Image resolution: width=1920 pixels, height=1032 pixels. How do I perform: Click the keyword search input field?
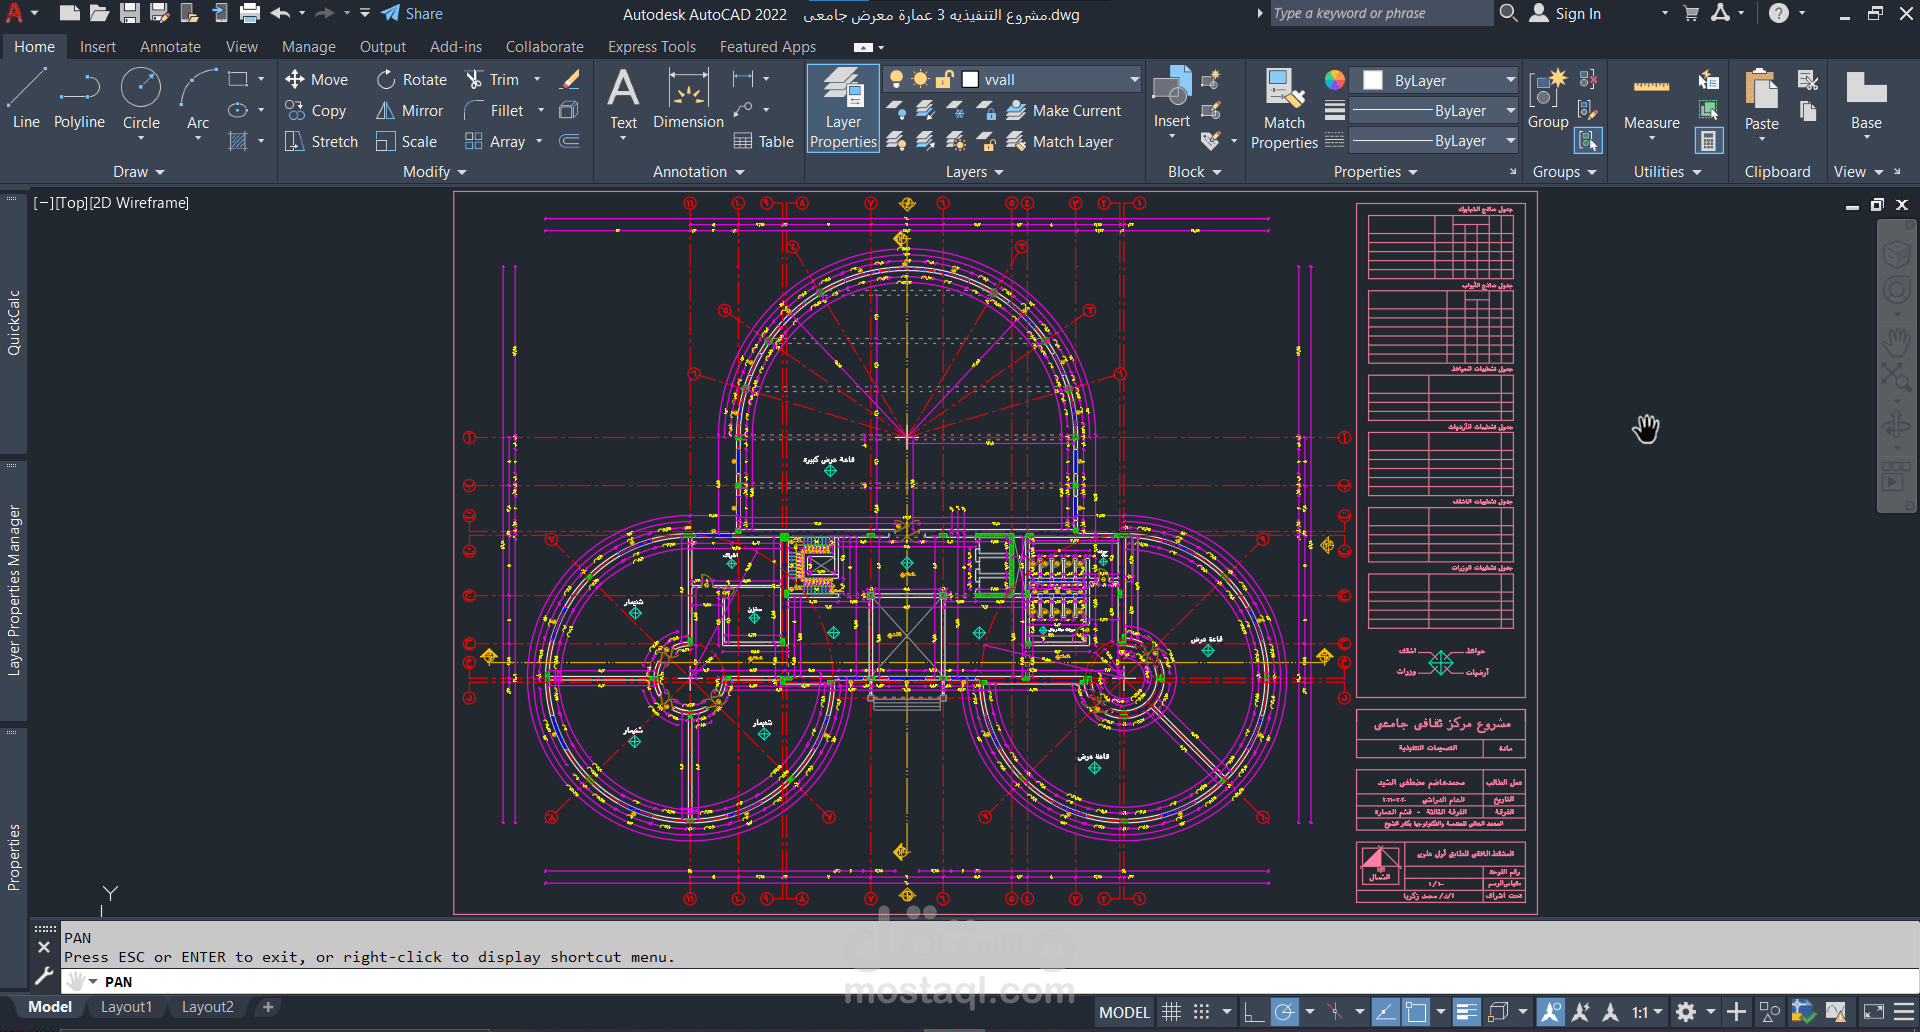(x=1379, y=14)
